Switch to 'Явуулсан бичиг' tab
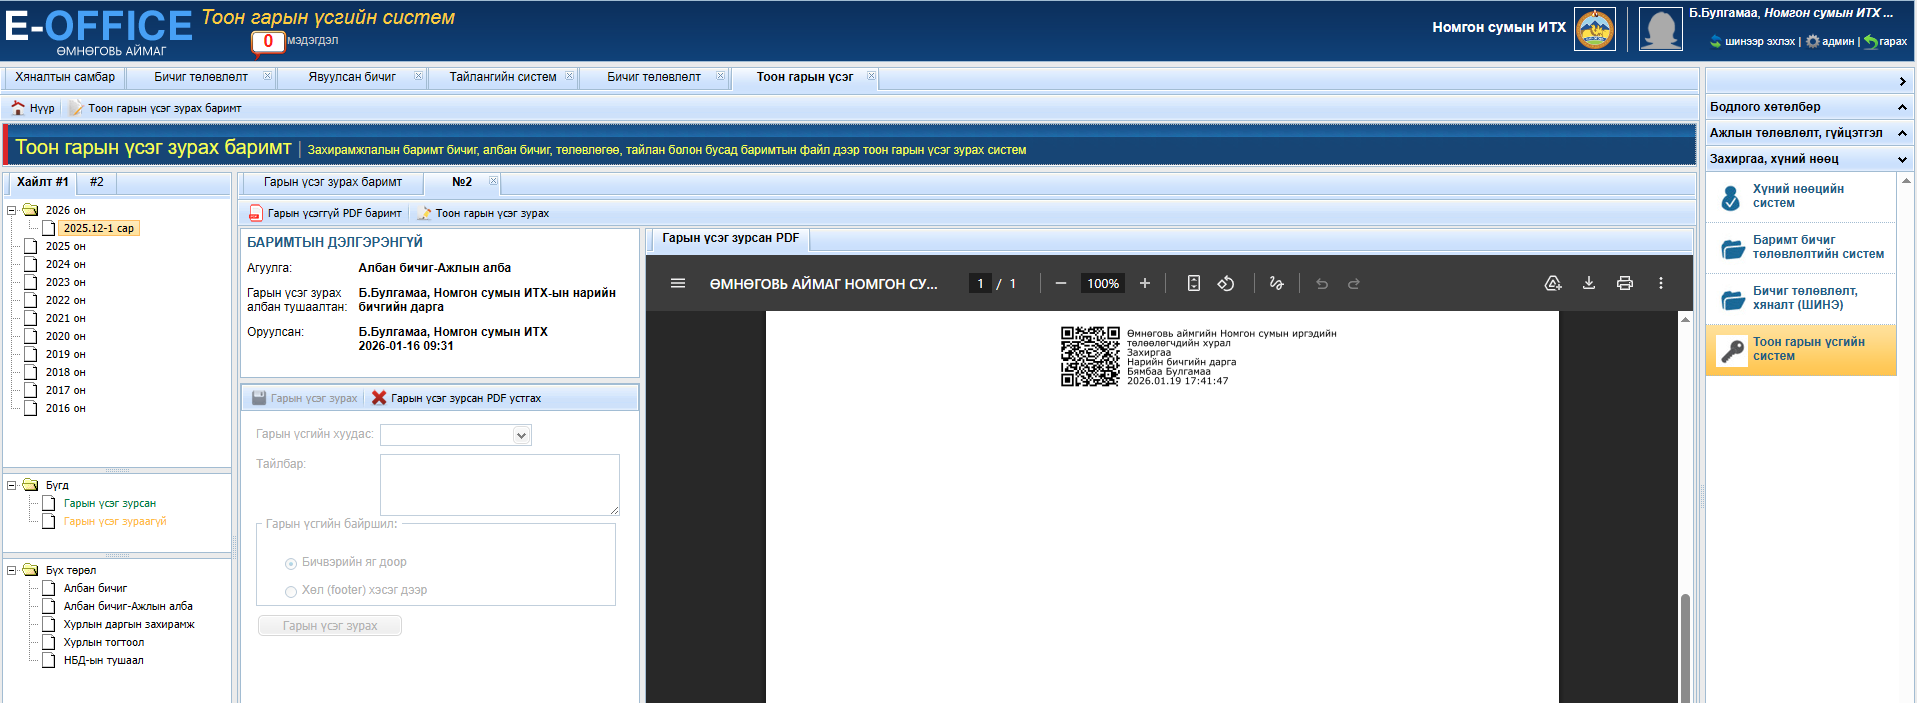The image size is (1917, 703). pos(351,77)
